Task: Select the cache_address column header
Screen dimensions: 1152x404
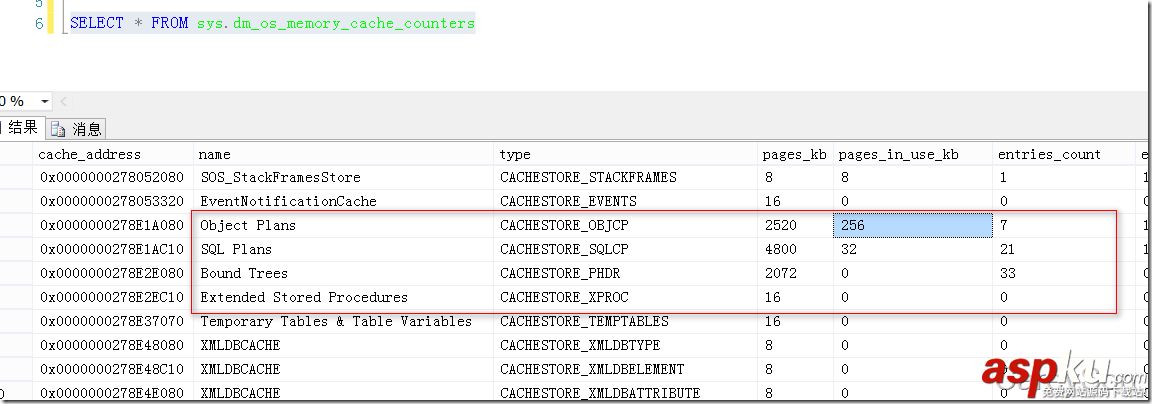Action: (89, 154)
